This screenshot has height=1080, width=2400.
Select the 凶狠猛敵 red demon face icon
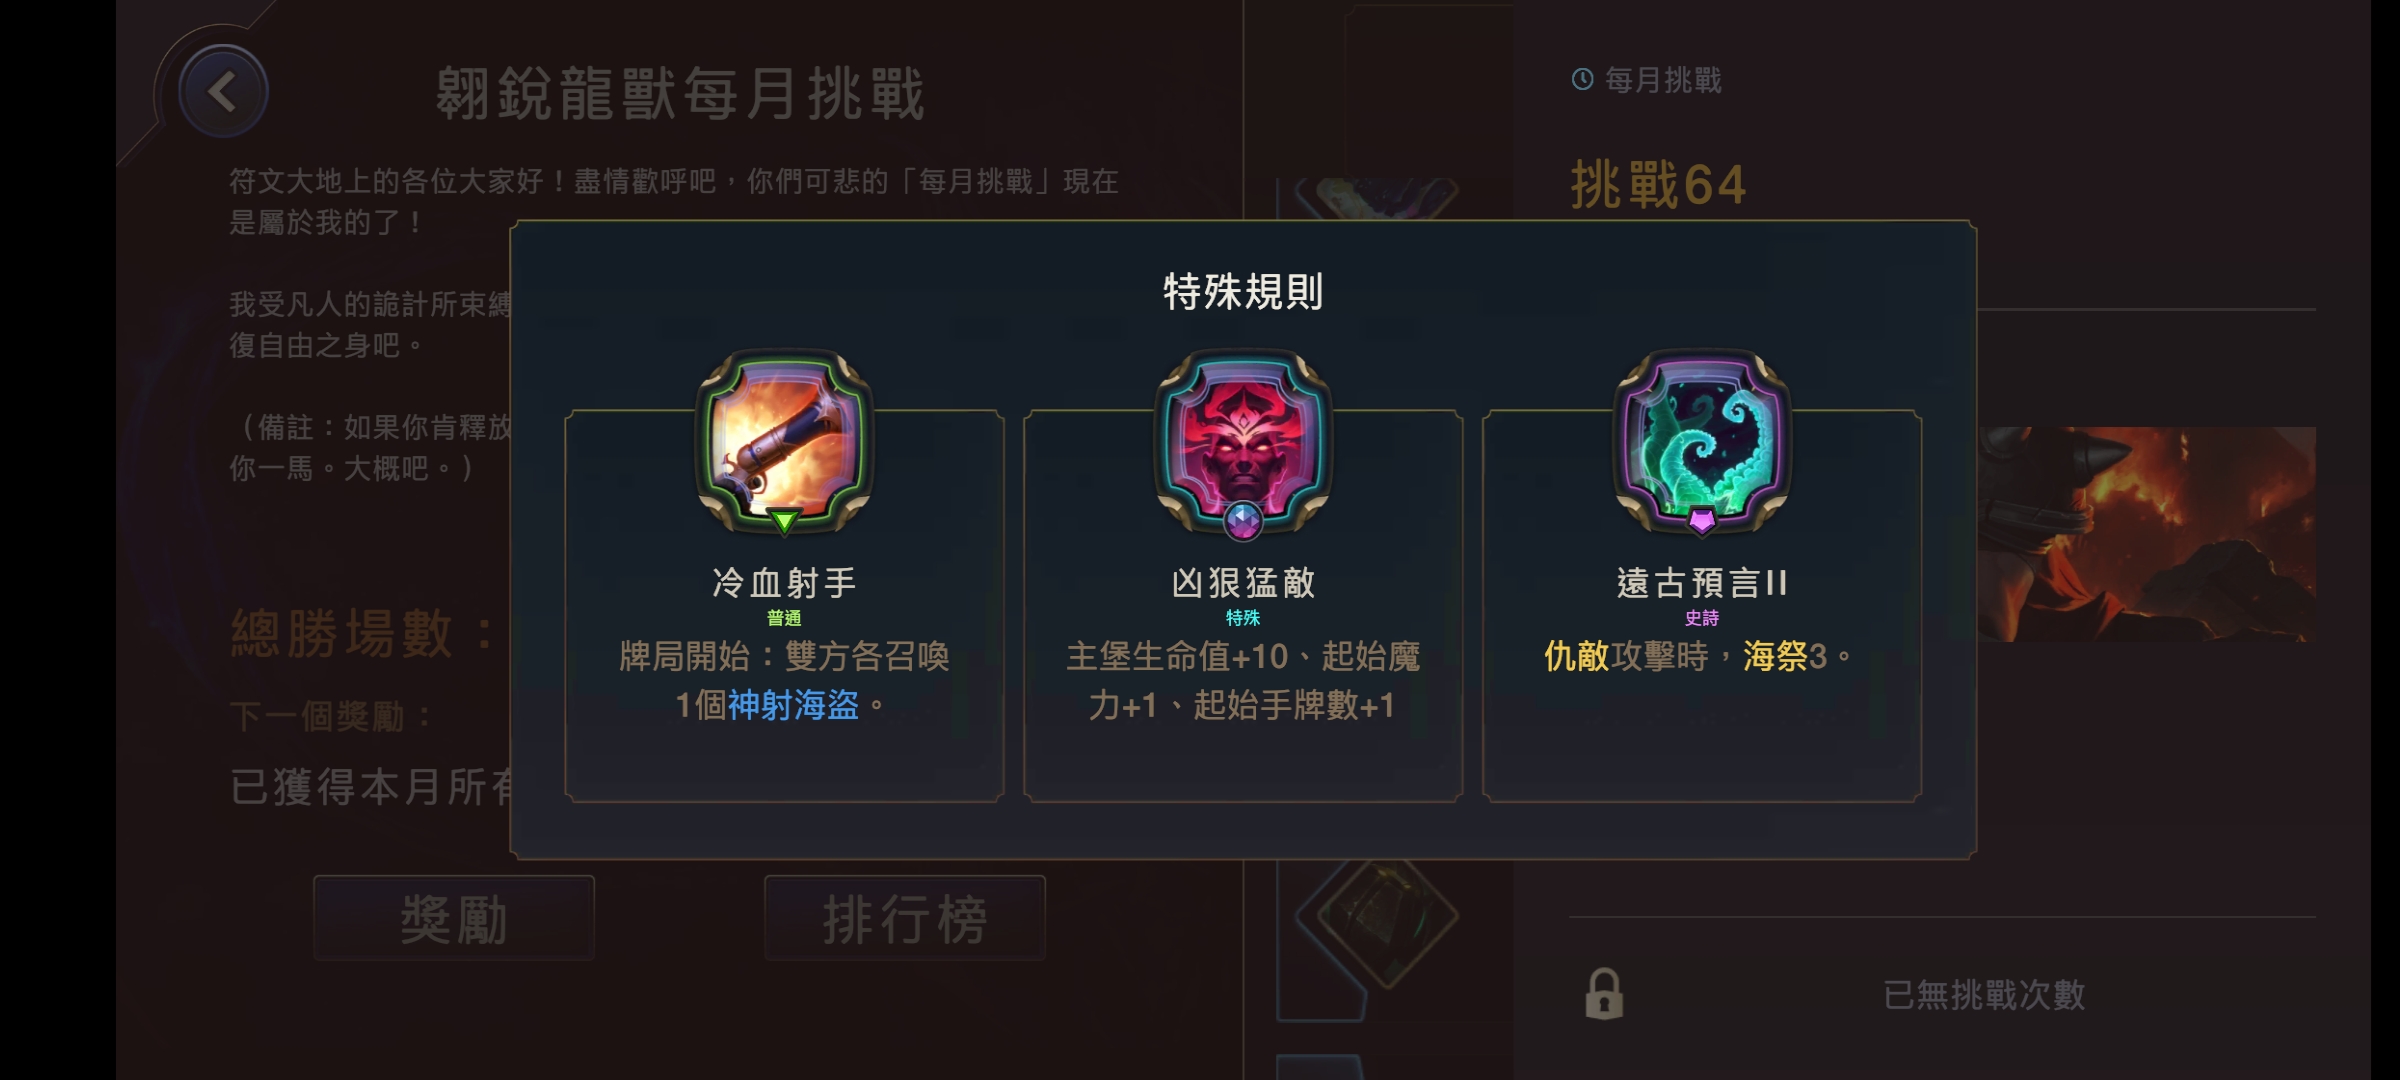1243,440
